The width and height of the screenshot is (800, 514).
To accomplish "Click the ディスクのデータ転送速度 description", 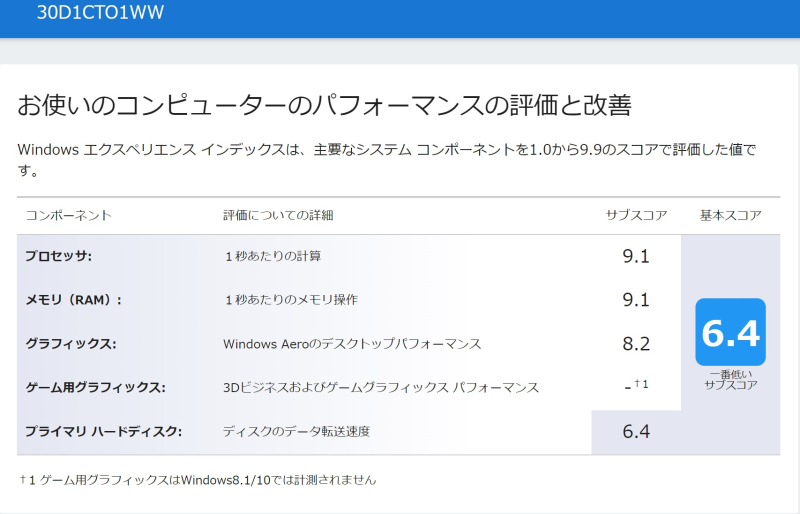I will click(x=296, y=432).
